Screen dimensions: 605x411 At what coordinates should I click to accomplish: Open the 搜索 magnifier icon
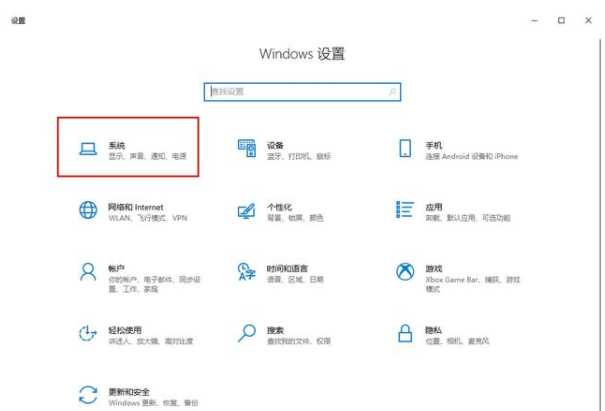click(247, 333)
